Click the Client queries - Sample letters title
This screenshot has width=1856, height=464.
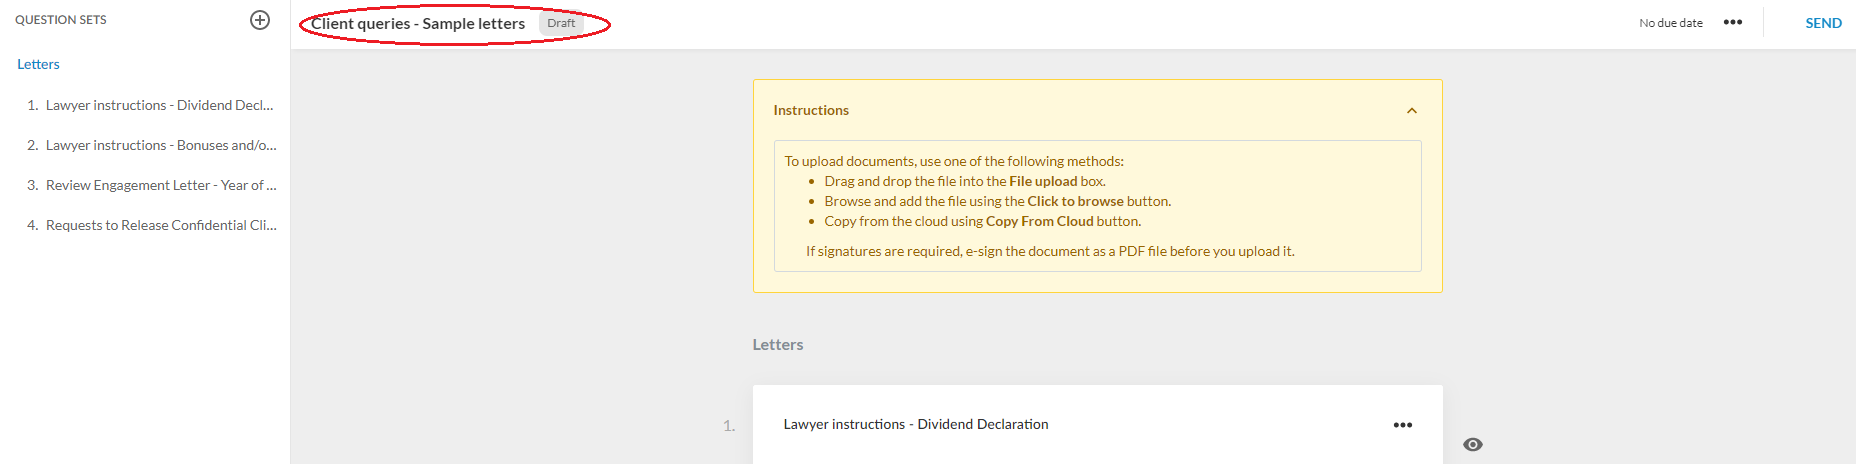point(418,23)
